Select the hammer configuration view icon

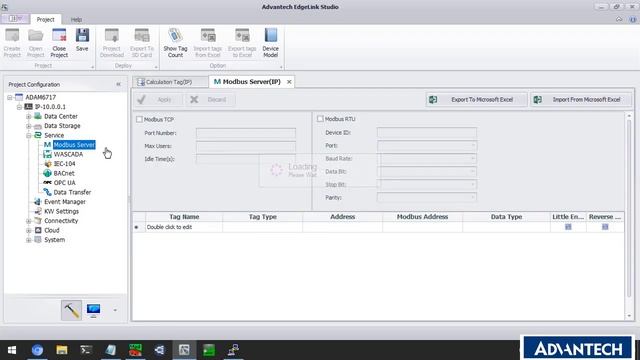(71, 310)
